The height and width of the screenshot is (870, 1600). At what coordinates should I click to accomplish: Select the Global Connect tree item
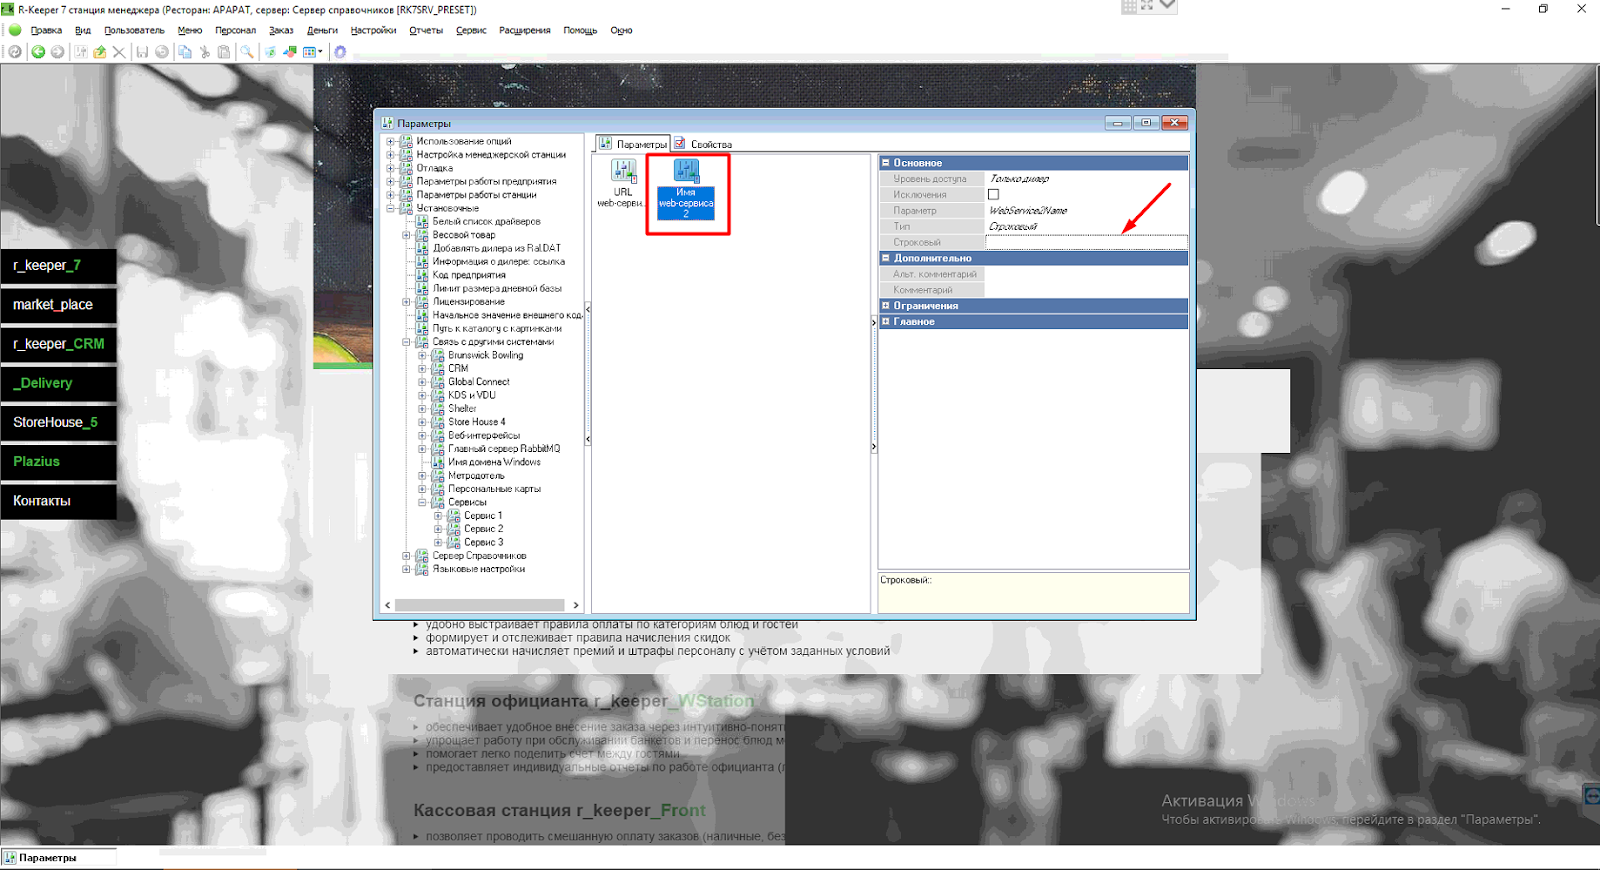click(479, 382)
